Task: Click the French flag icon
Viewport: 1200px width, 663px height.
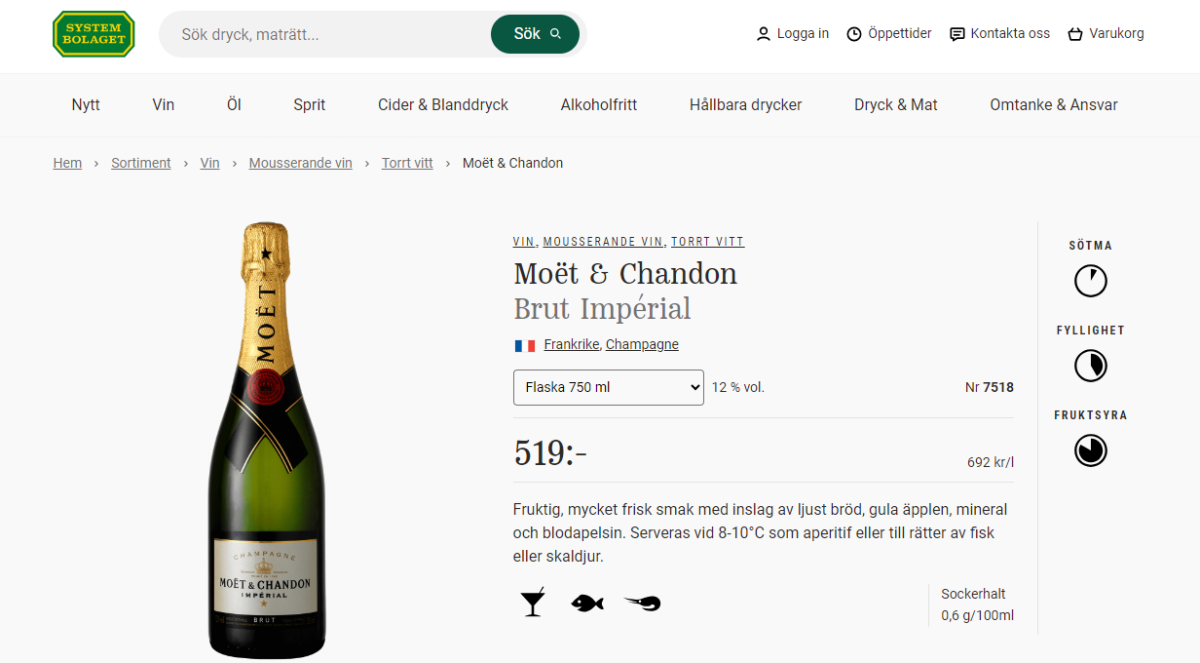Action: click(x=525, y=345)
